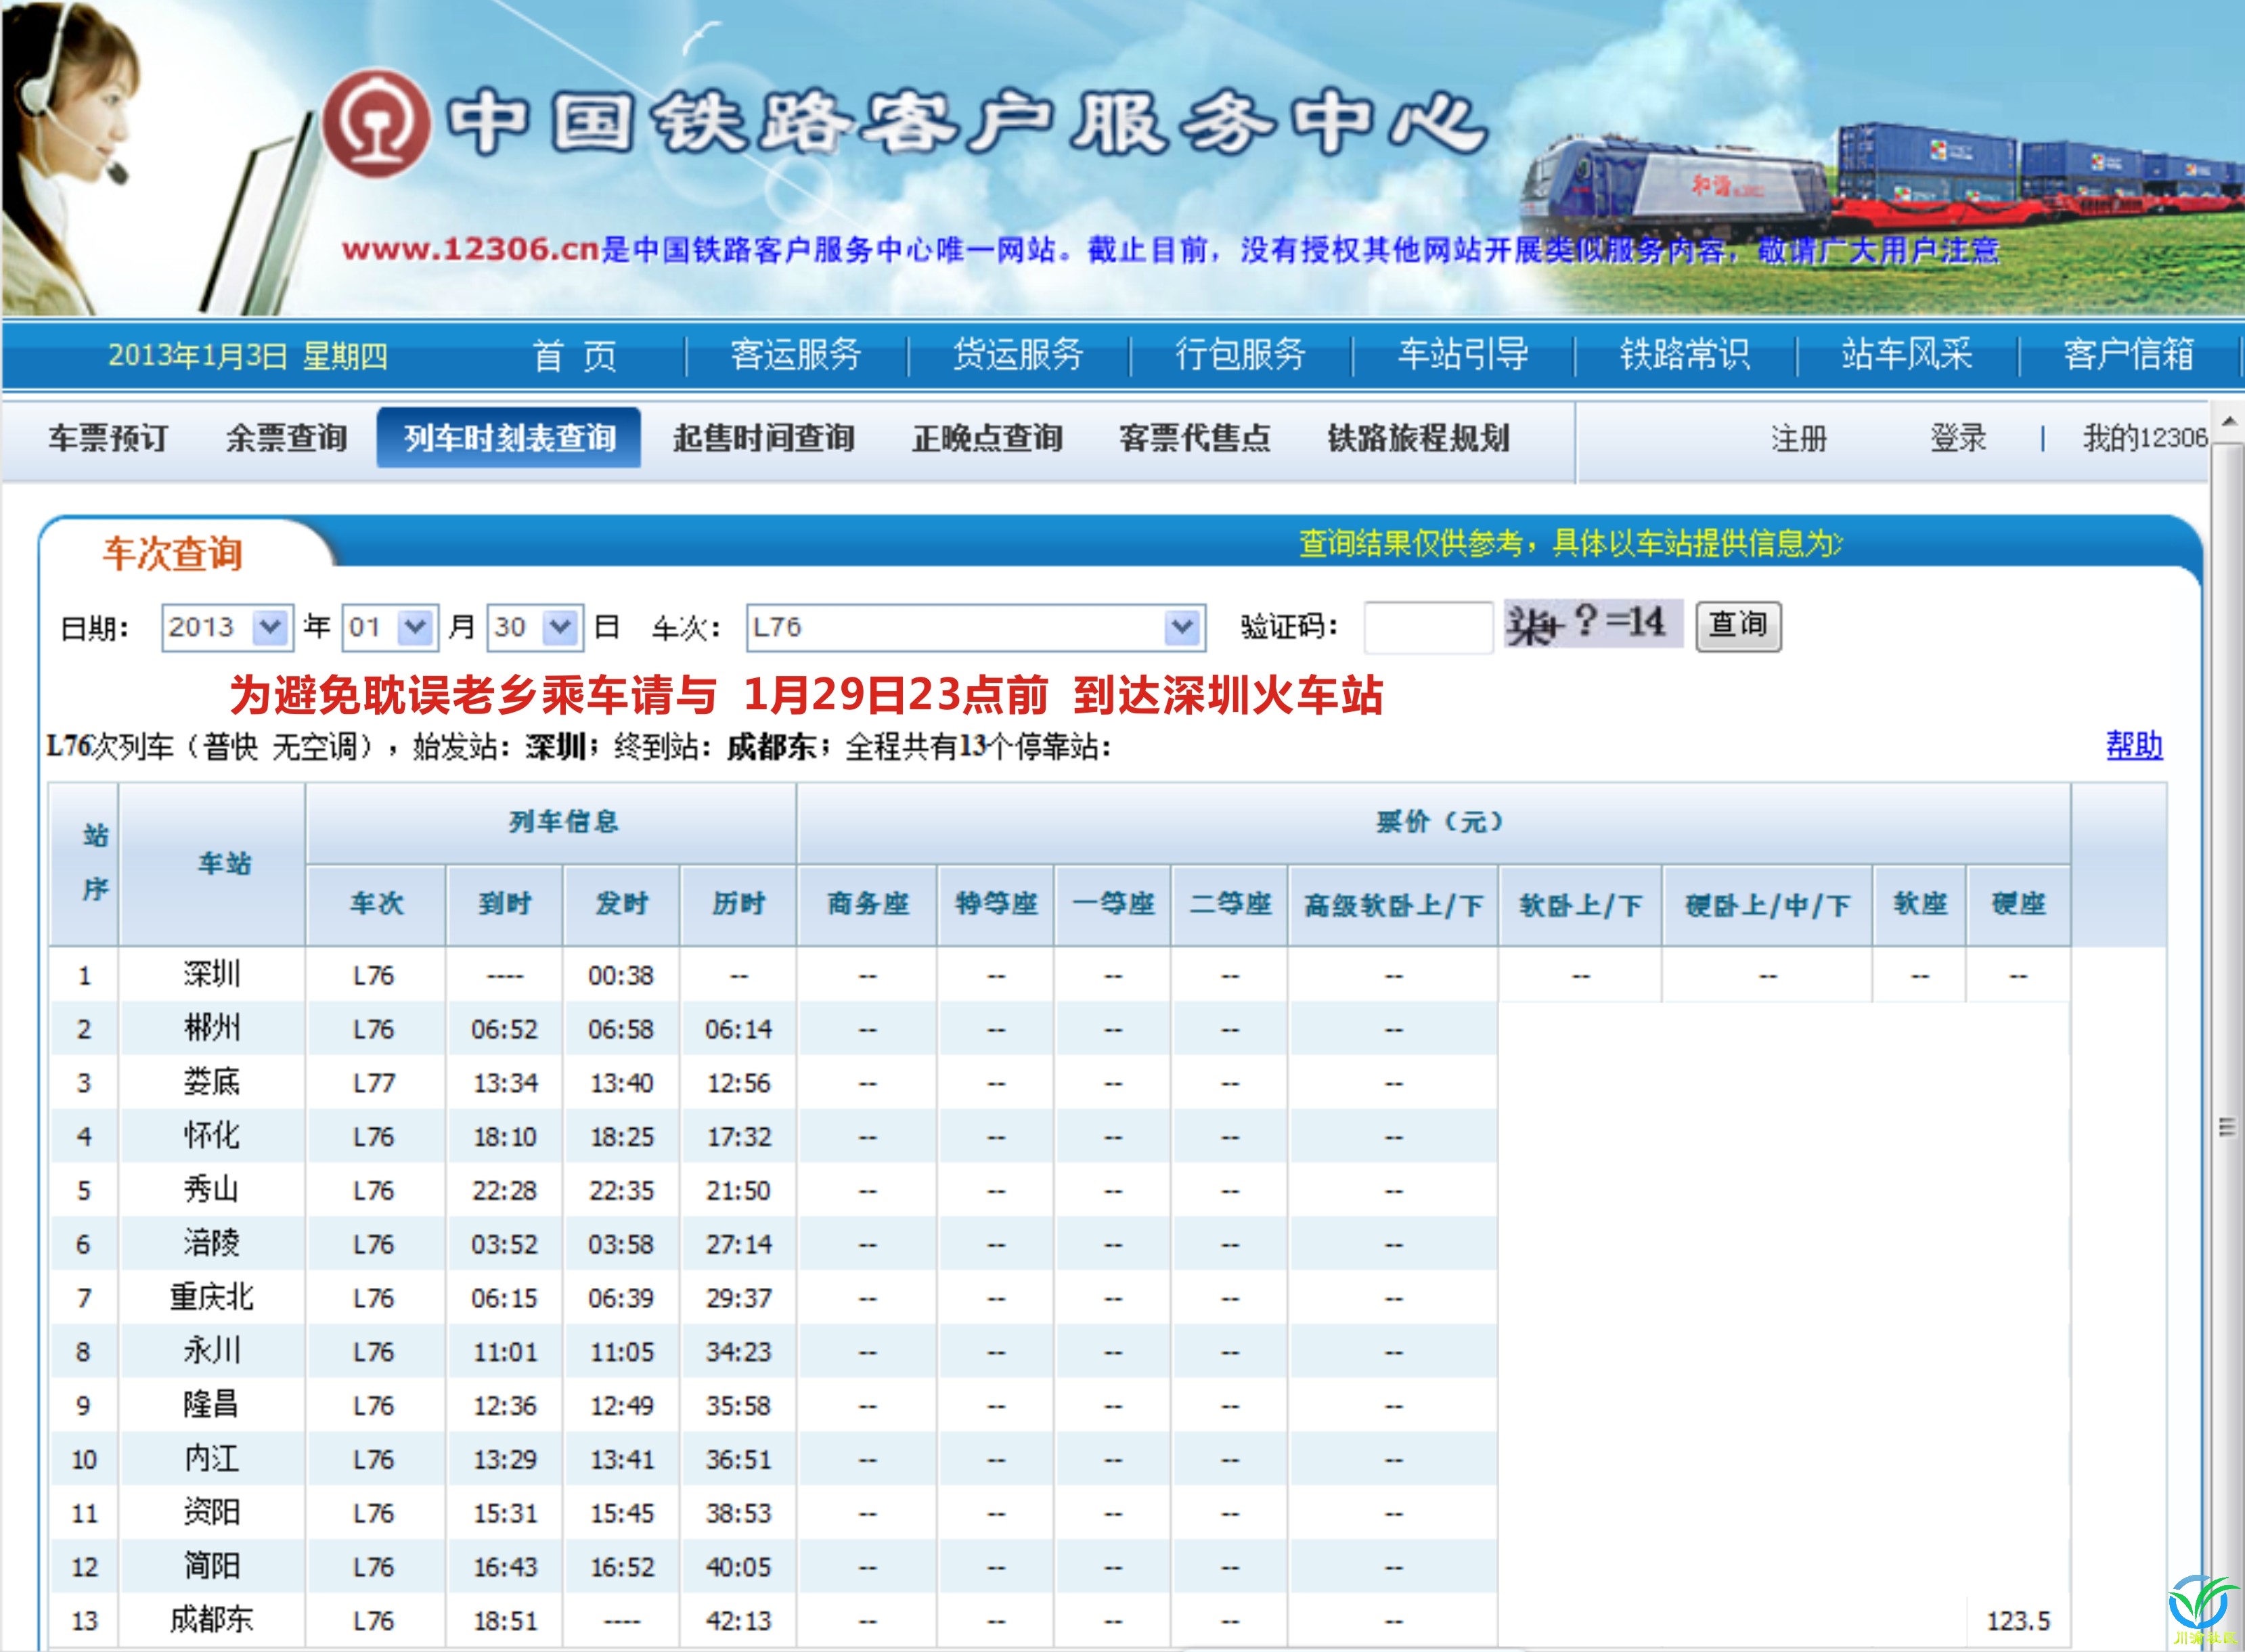Image resolution: width=2245 pixels, height=1652 pixels.
Task: Click the 永川 station cell
Action: (x=212, y=1352)
